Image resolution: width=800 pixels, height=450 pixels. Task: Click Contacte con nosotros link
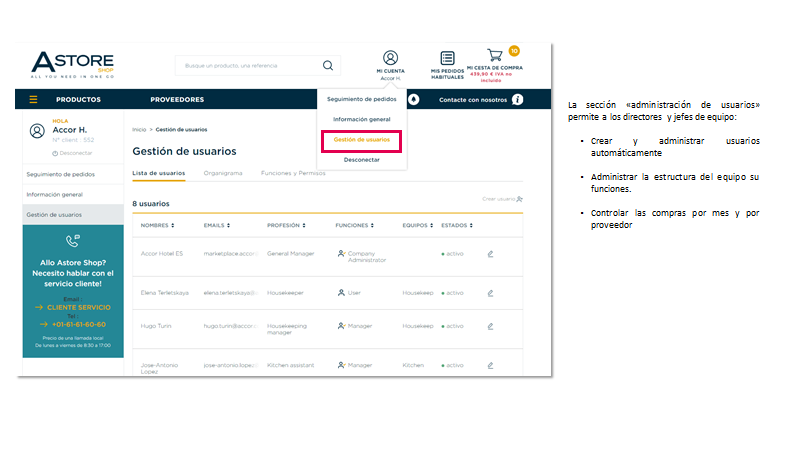[473, 100]
